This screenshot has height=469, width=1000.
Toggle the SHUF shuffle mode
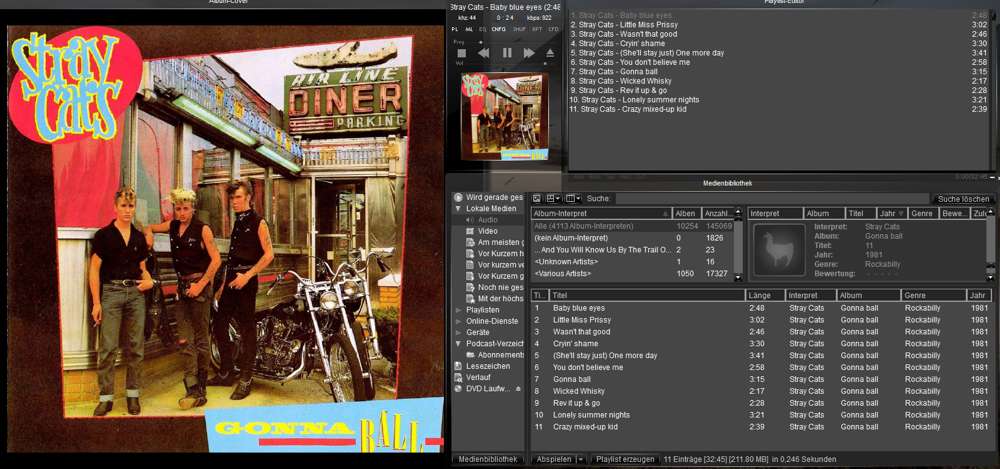(x=520, y=30)
